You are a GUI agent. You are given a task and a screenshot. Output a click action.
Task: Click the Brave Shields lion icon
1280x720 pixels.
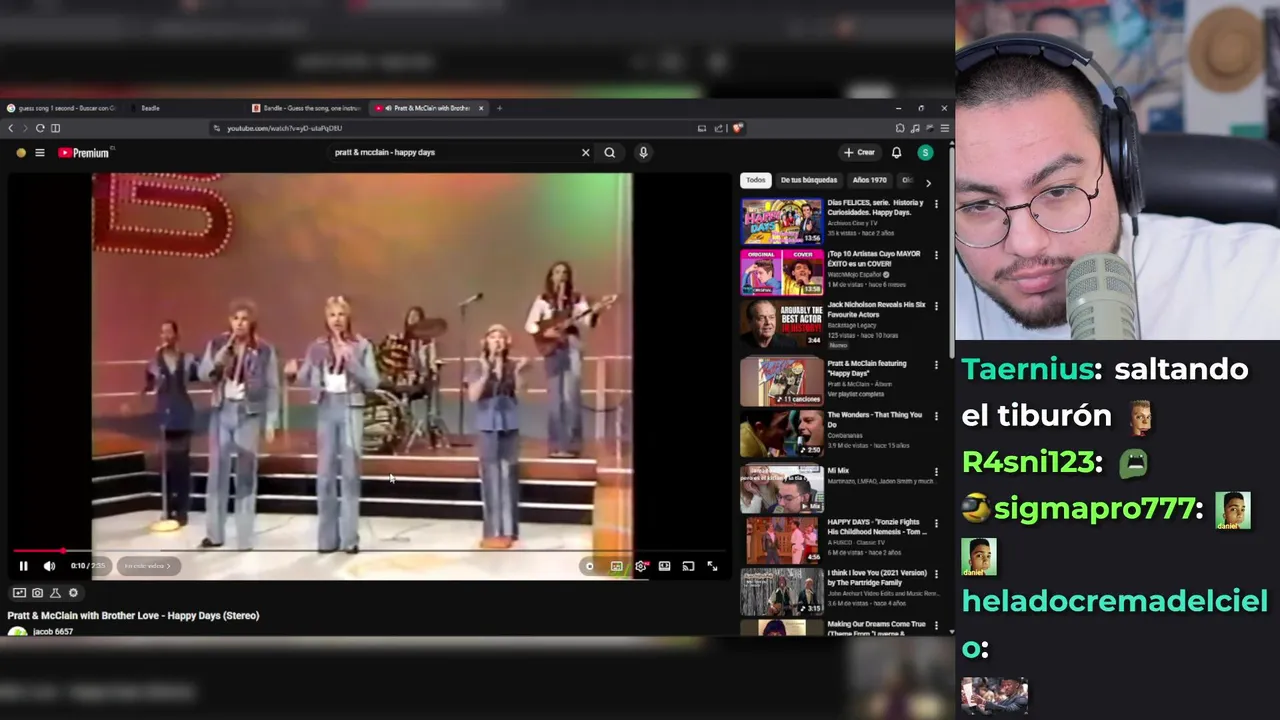click(738, 128)
